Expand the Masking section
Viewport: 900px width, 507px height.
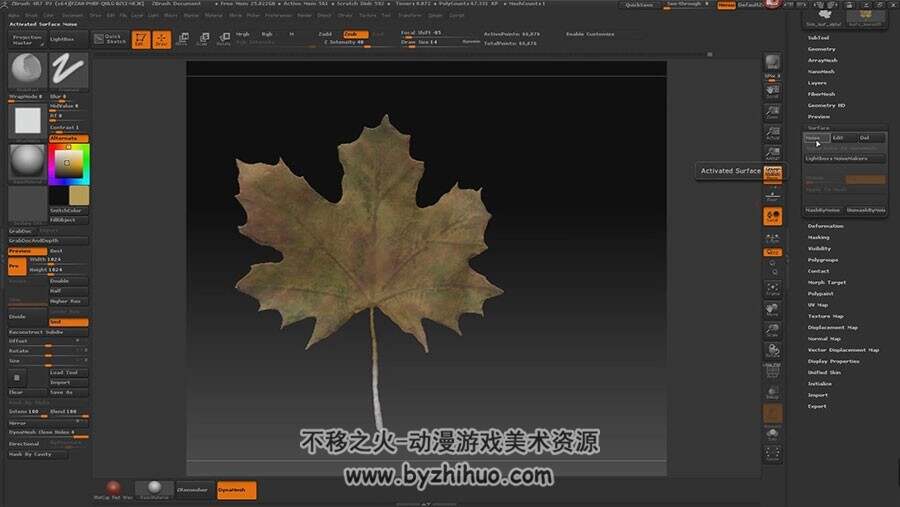tap(818, 237)
